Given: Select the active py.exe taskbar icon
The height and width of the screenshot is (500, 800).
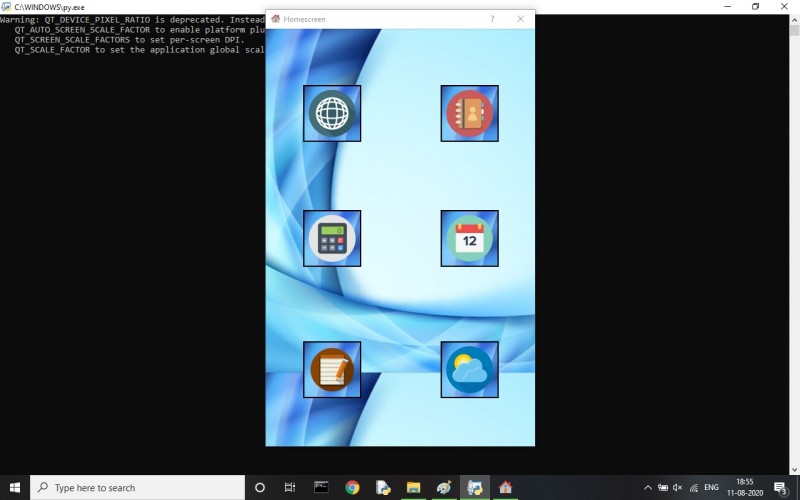Looking at the screenshot, I should tap(474, 488).
